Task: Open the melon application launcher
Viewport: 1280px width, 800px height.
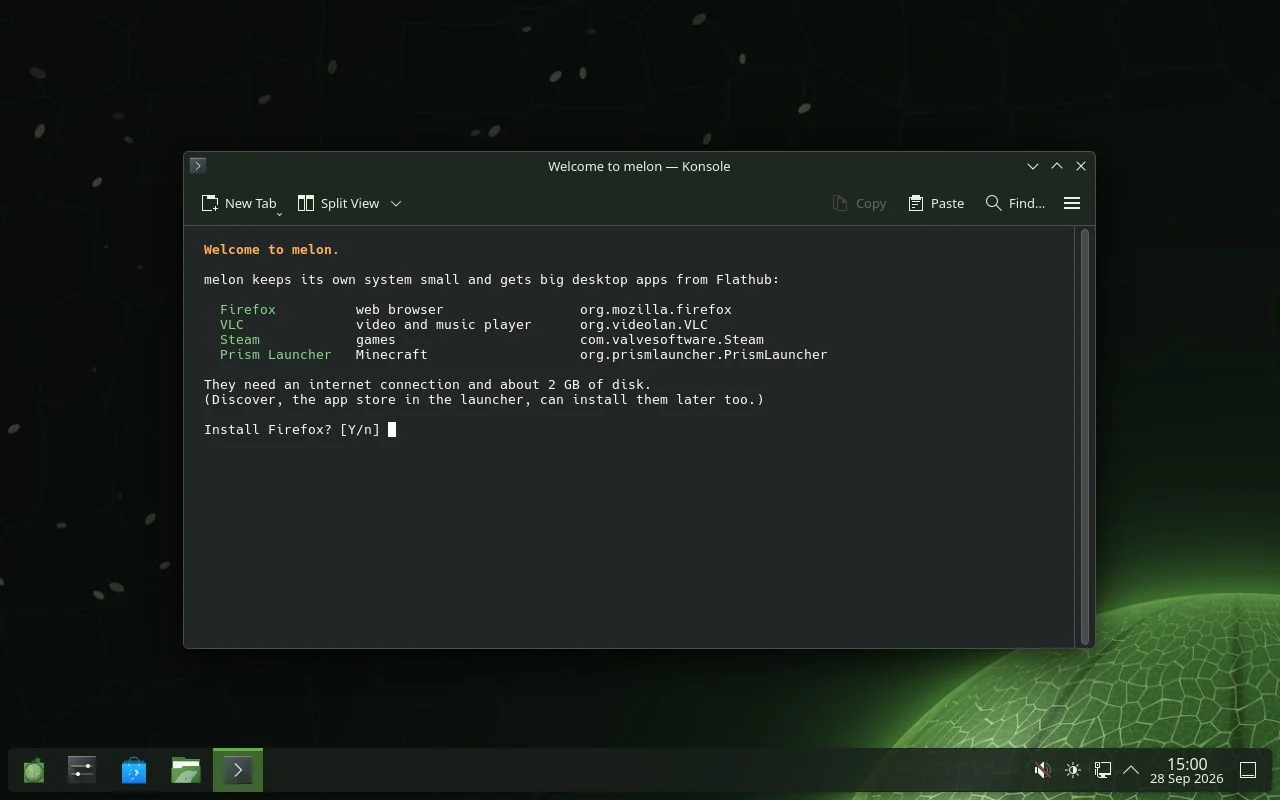Action: [x=34, y=770]
